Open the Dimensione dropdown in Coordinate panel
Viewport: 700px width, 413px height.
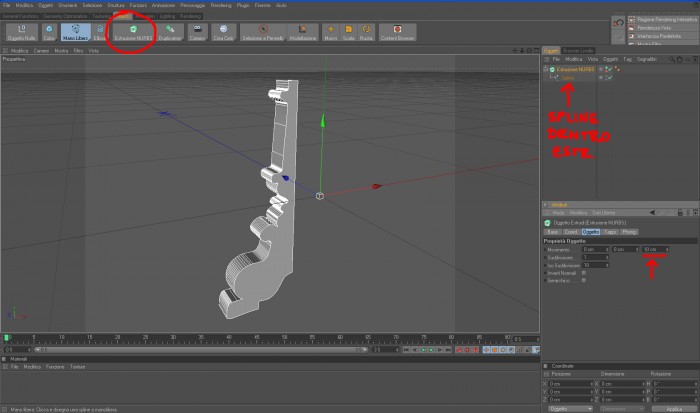click(621, 409)
